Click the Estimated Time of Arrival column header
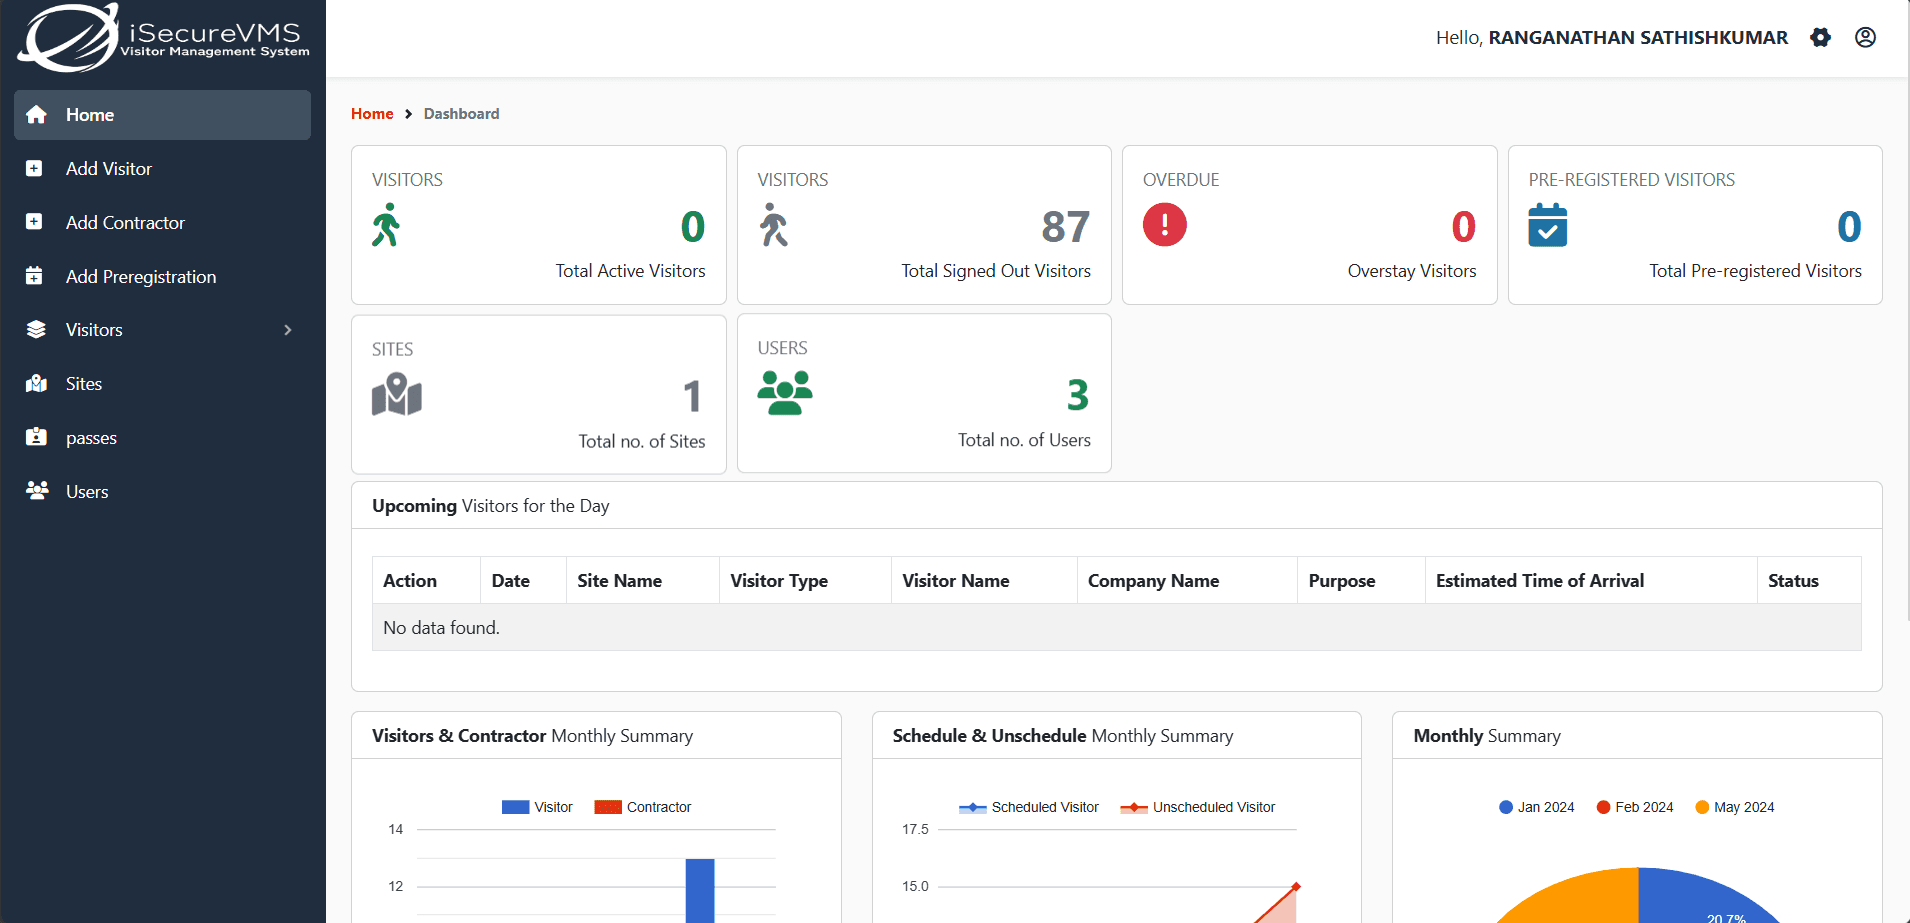This screenshot has width=1910, height=923. [x=1539, y=581]
